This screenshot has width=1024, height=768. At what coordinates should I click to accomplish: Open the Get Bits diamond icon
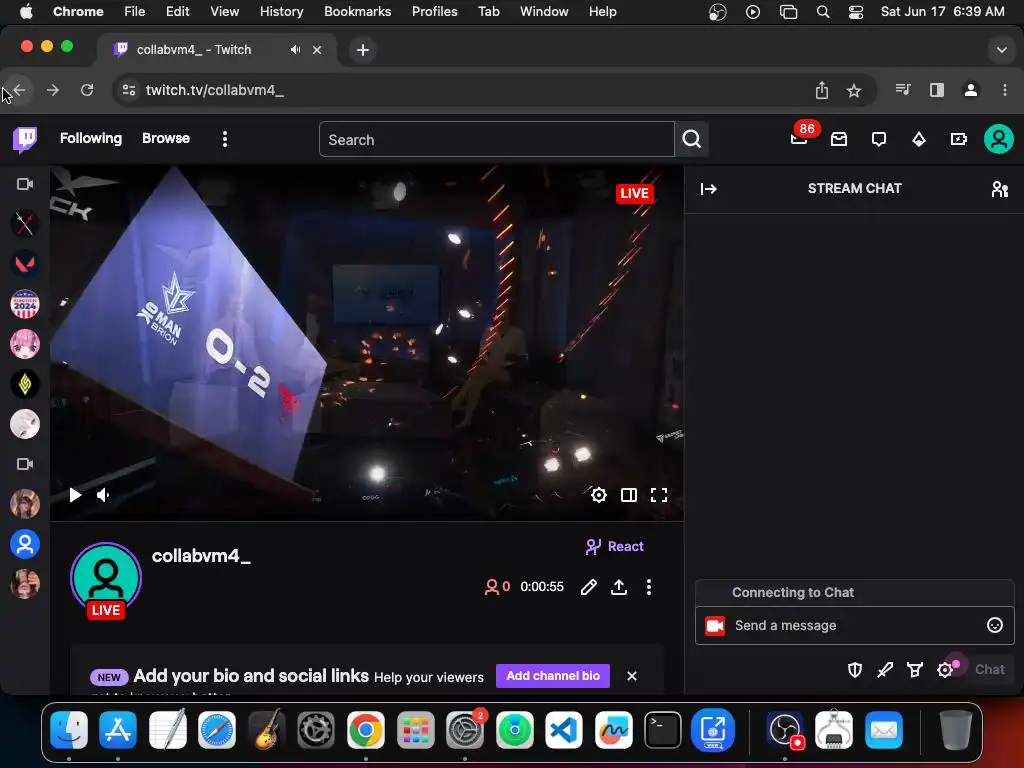pyautogui.click(x=919, y=139)
